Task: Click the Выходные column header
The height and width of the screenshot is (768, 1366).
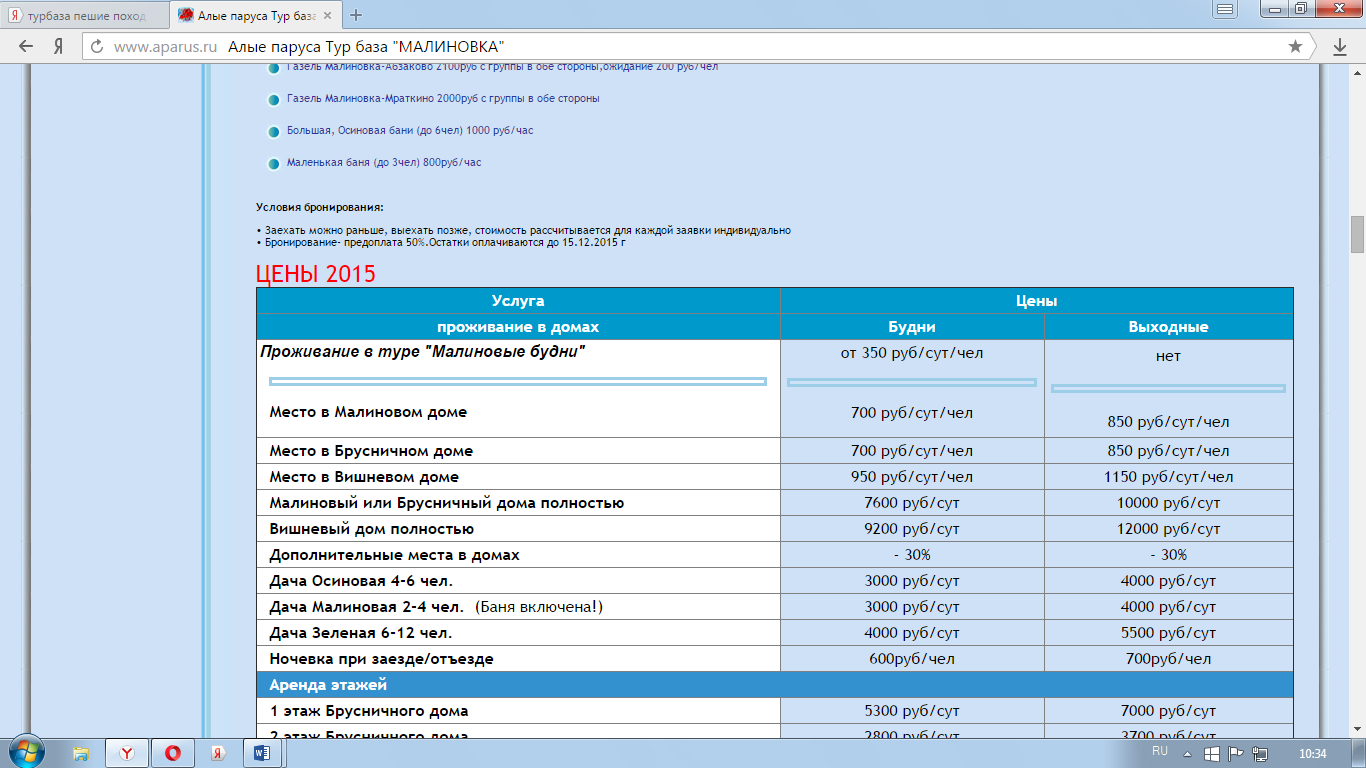Action: (1168, 327)
